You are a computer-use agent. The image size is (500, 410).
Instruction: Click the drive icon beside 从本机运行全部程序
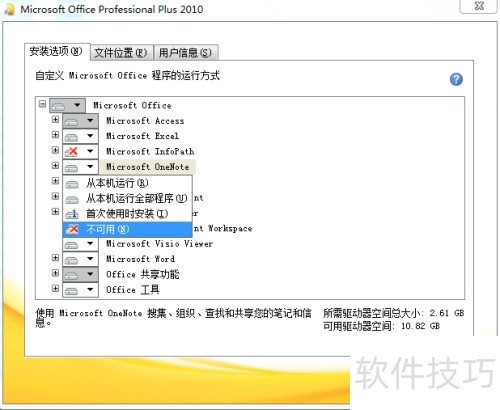click(x=72, y=199)
